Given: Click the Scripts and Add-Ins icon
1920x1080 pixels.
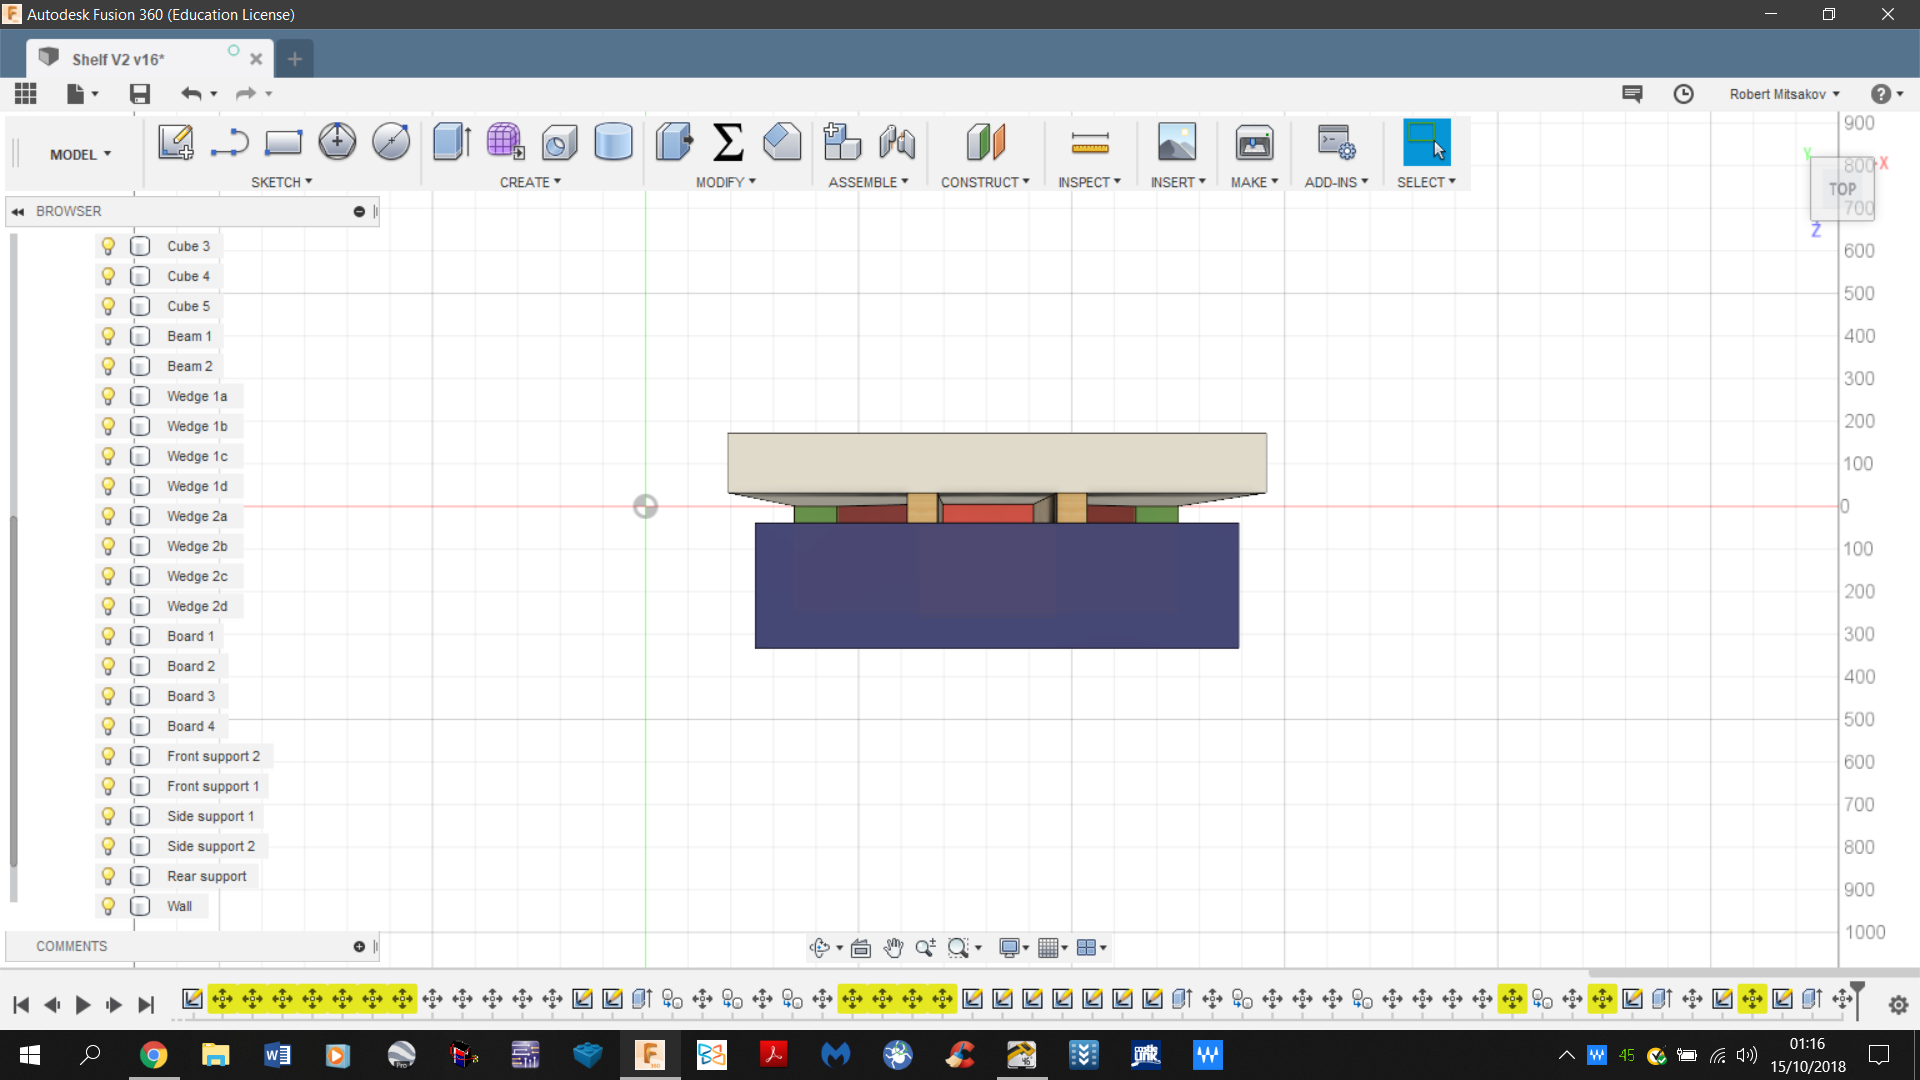Looking at the screenshot, I should [x=1336, y=142].
